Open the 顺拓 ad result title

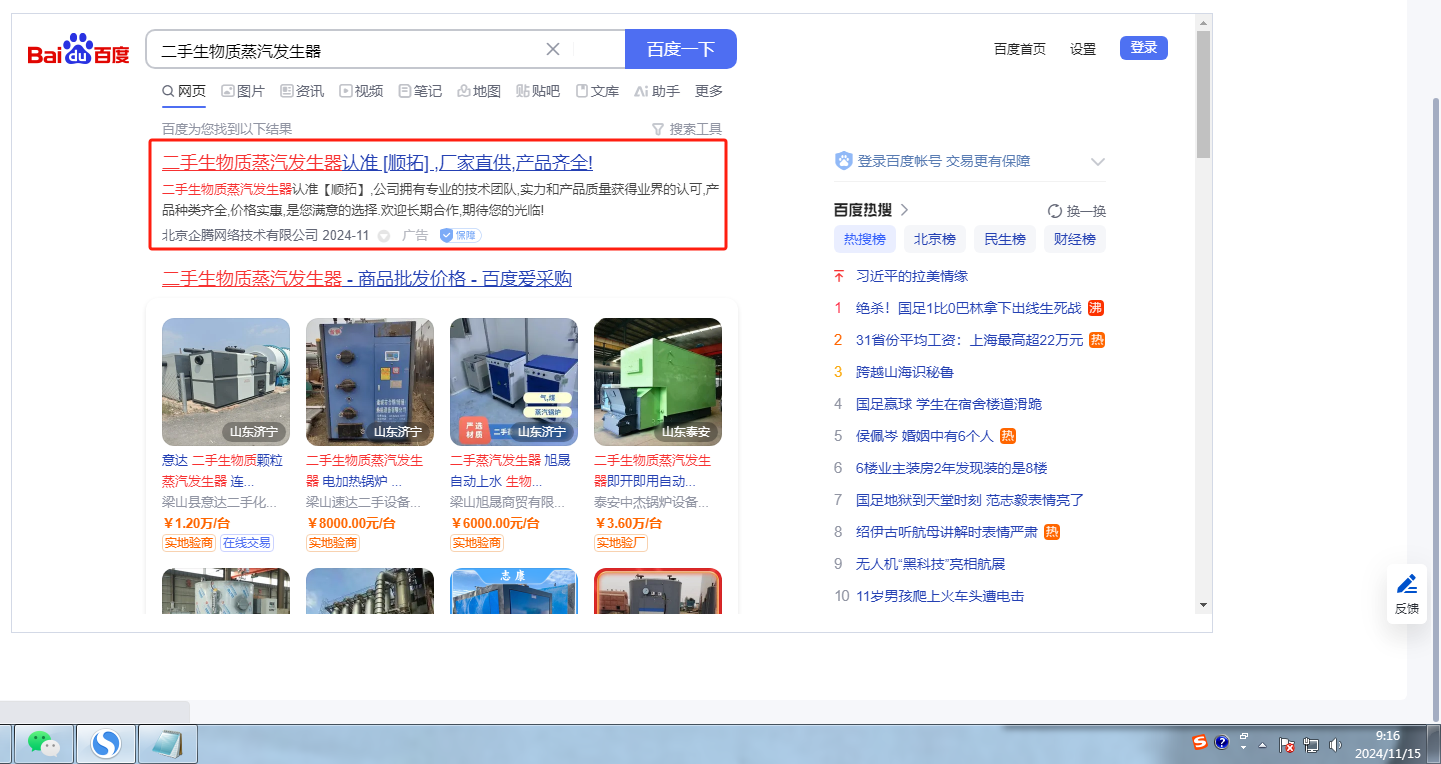(378, 162)
